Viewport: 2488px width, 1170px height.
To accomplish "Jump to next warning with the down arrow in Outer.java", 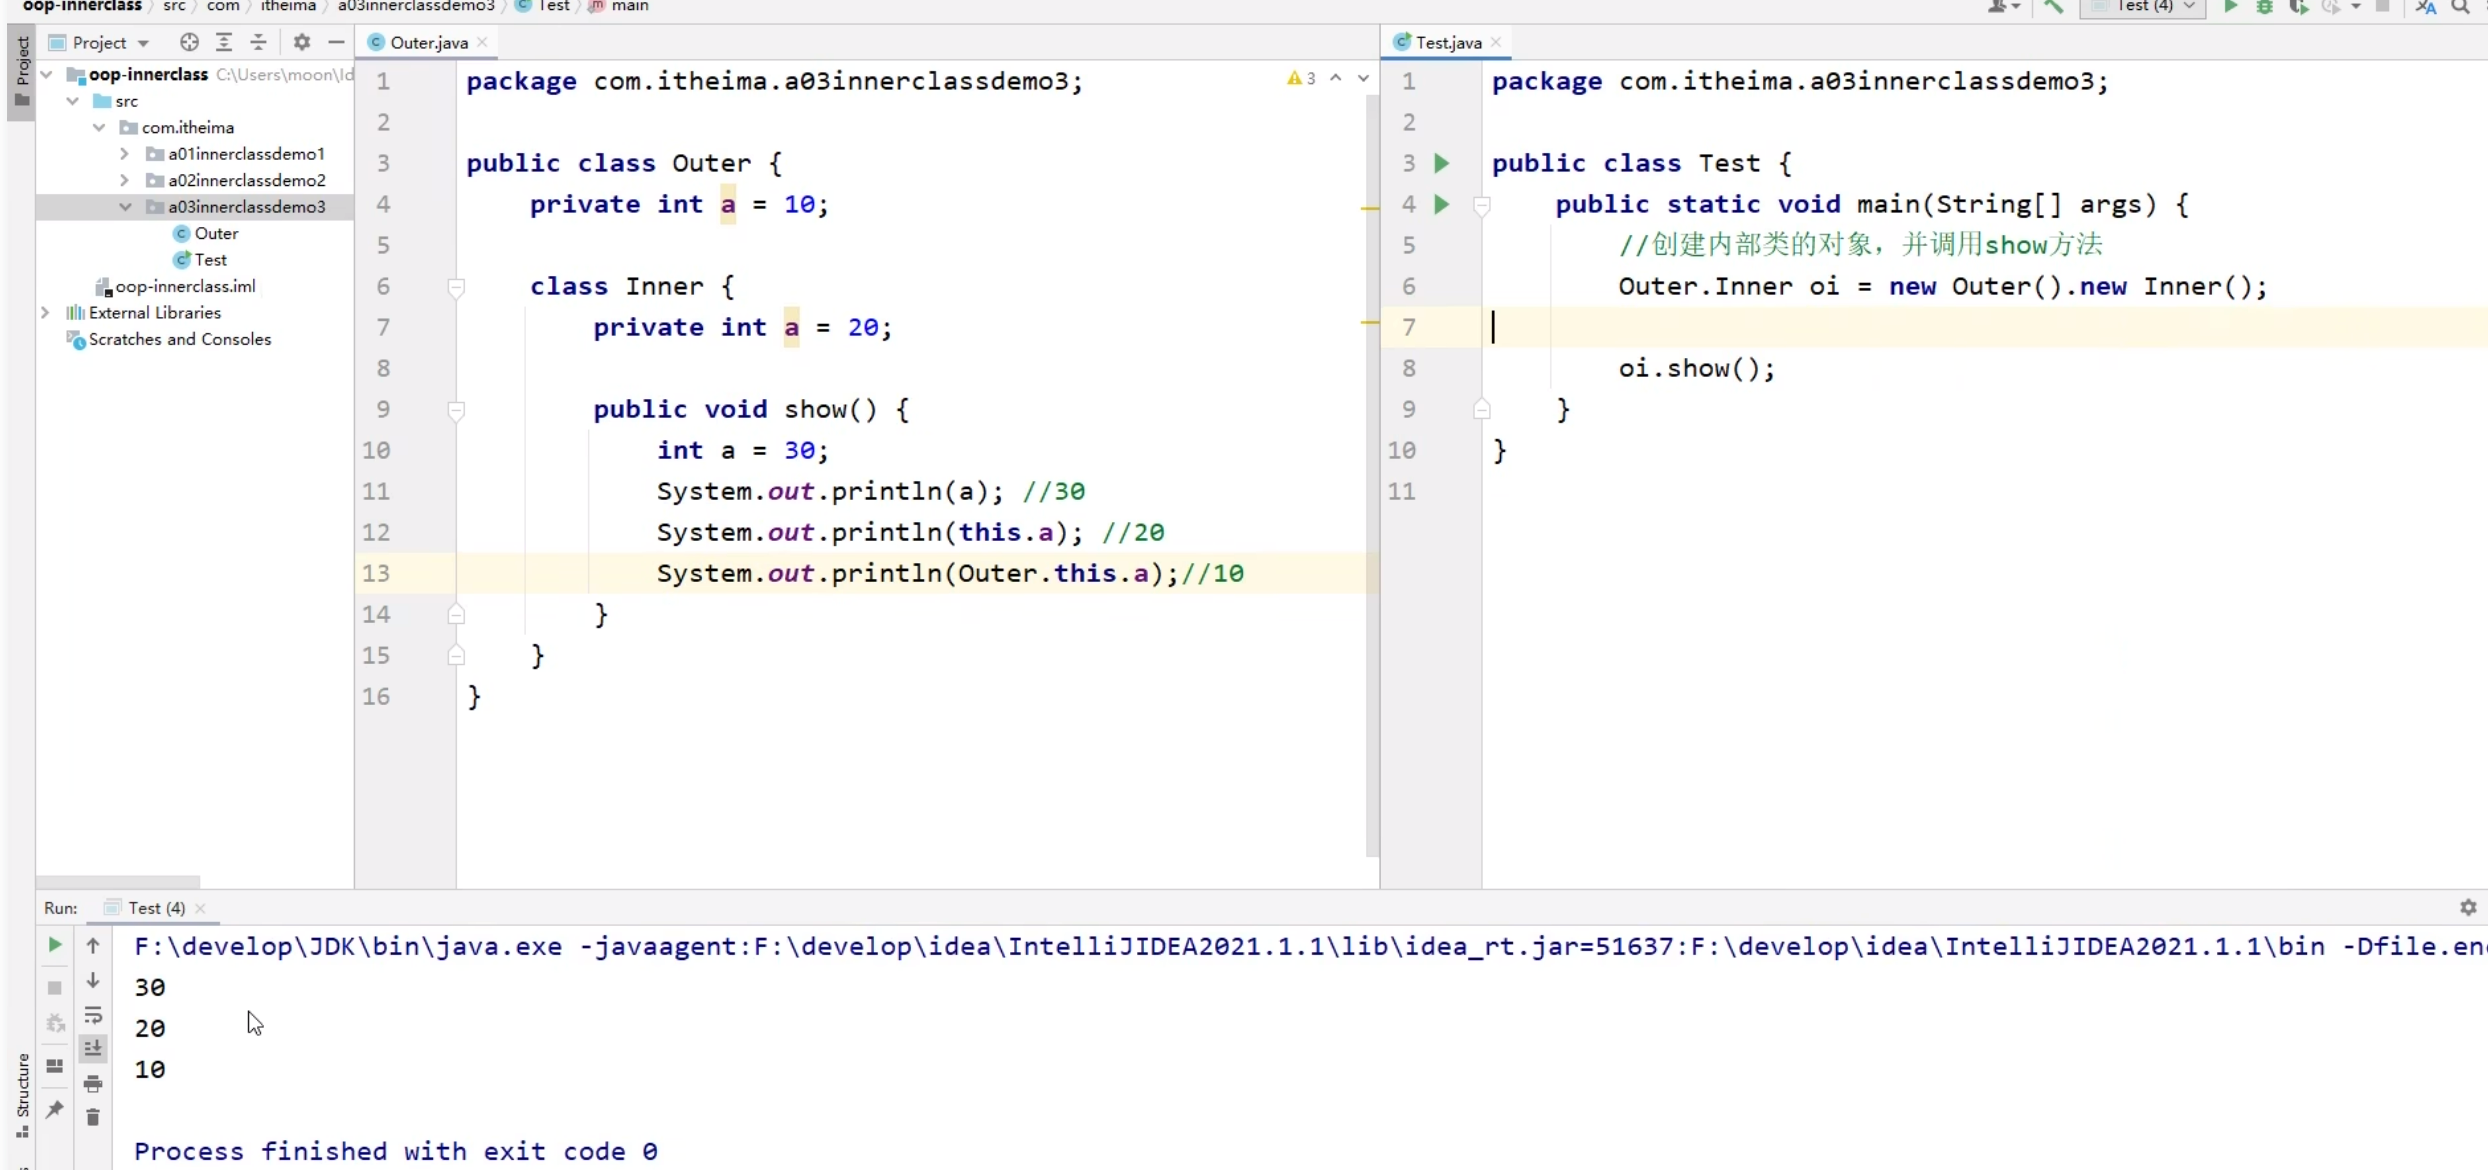I will (x=1362, y=77).
